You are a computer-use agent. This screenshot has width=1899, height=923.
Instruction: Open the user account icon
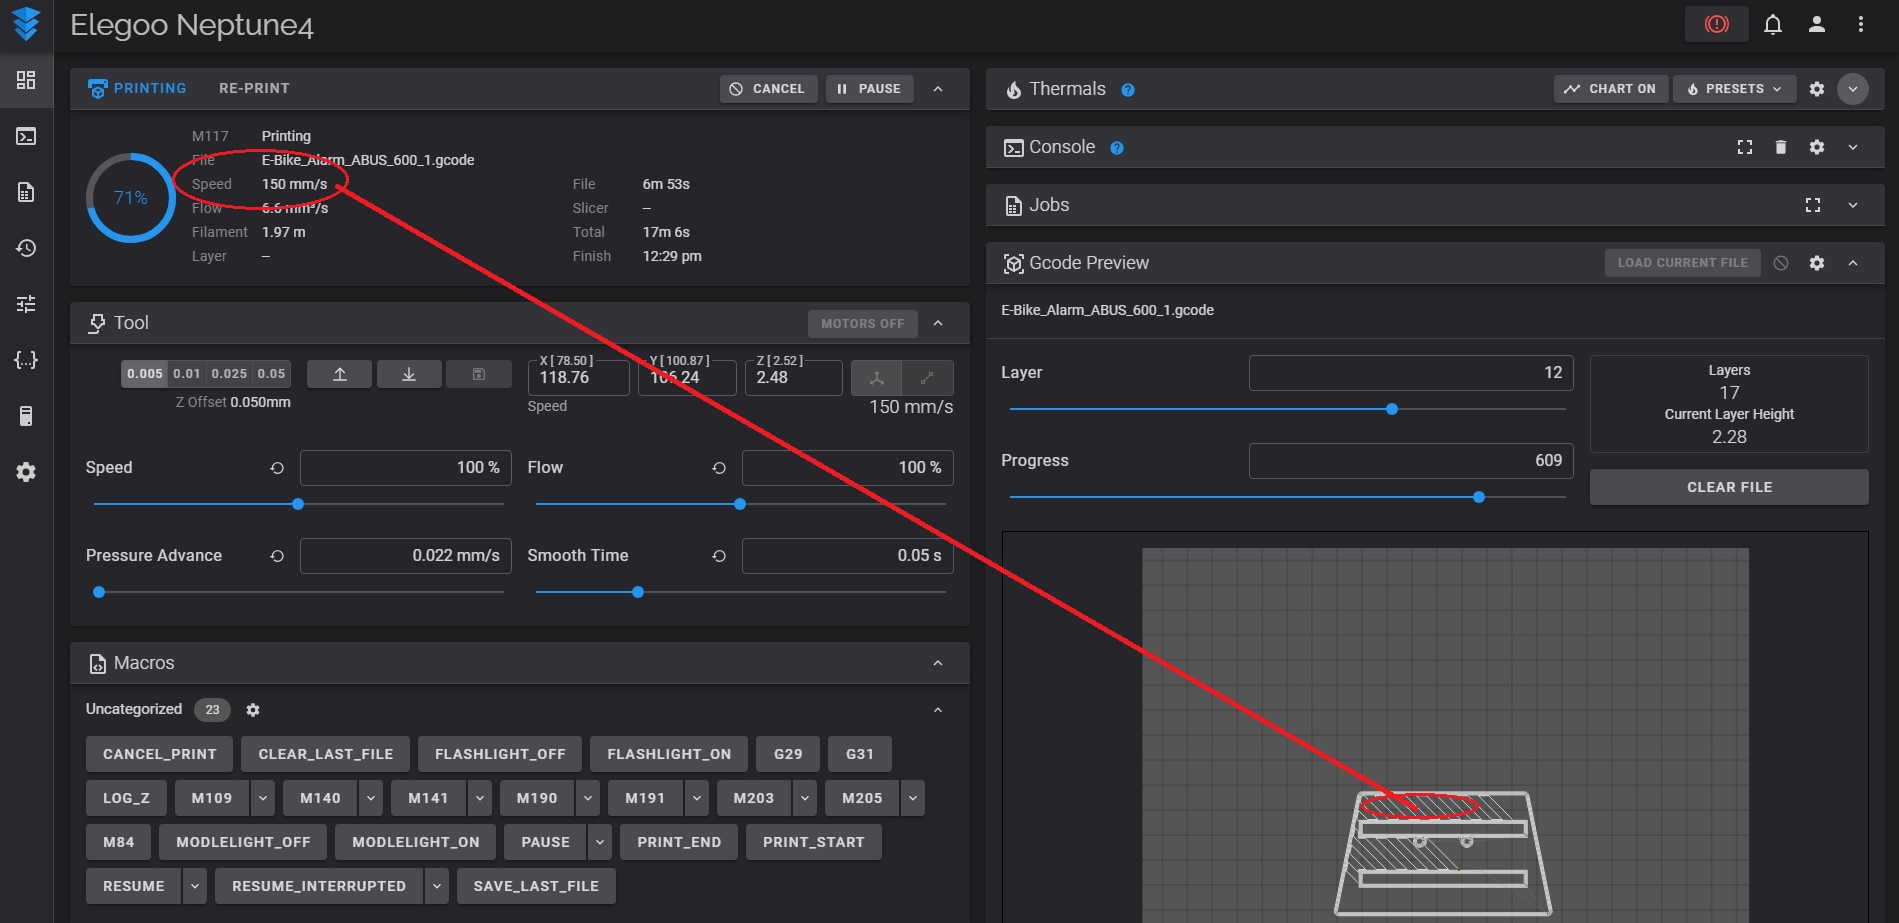click(x=1817, y=24)
